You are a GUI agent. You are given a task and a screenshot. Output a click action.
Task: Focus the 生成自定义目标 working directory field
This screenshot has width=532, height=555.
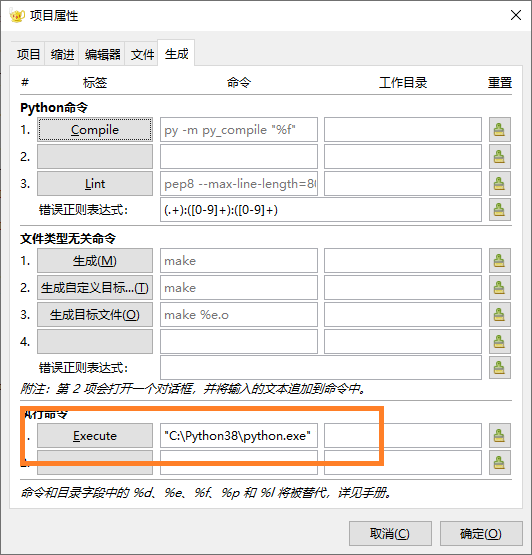pyautogui.click(x=403, y=287)
